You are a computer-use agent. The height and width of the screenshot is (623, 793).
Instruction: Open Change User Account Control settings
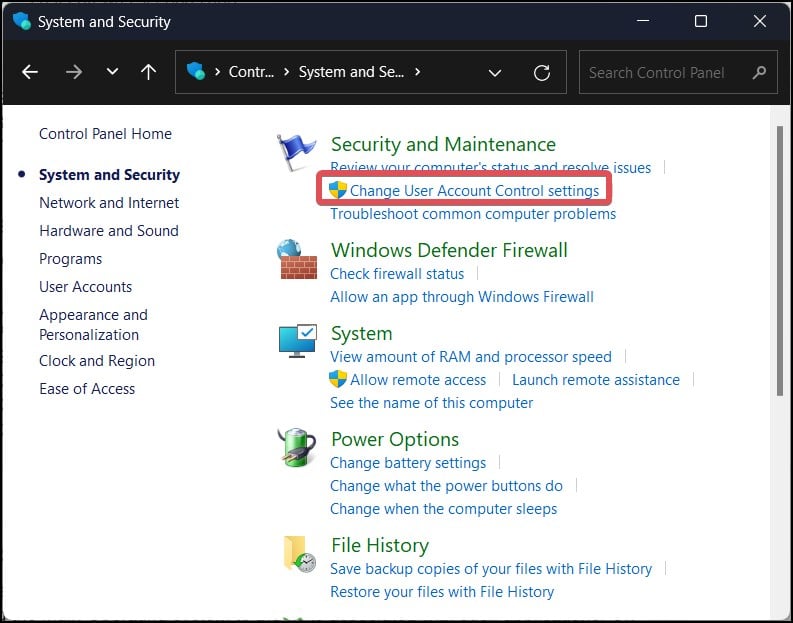(474, 190)
